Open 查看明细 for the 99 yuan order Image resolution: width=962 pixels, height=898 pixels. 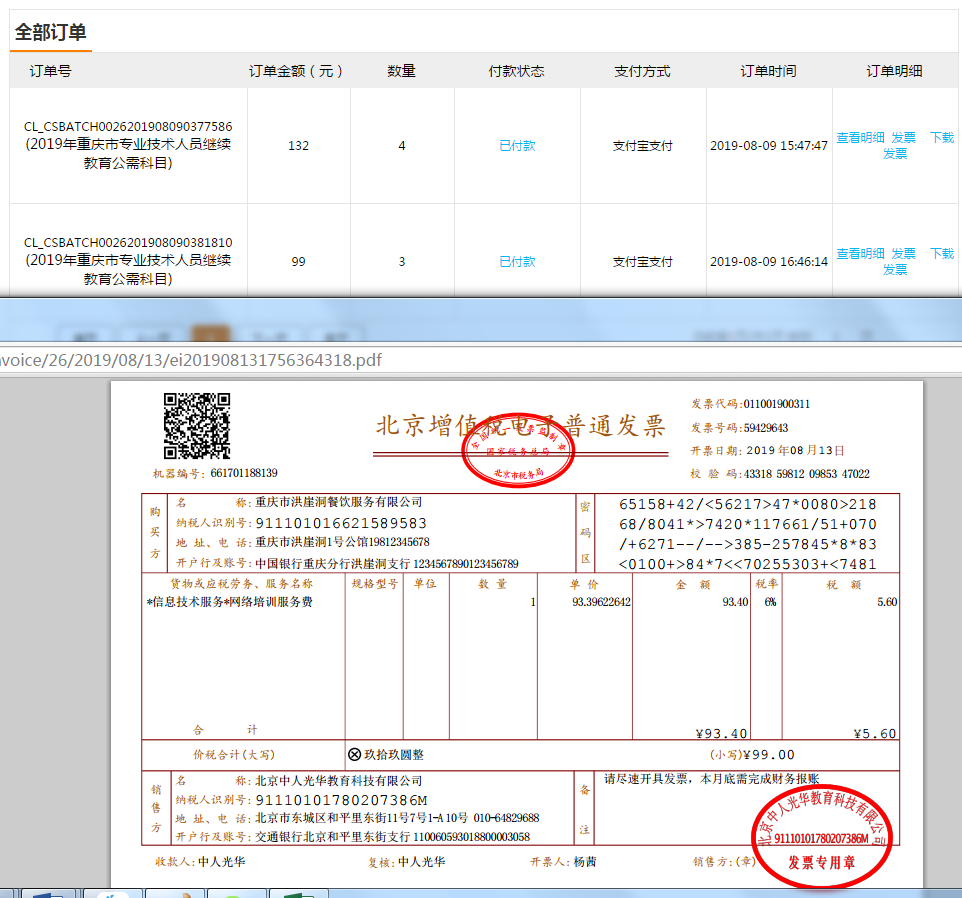pos(860,253)
